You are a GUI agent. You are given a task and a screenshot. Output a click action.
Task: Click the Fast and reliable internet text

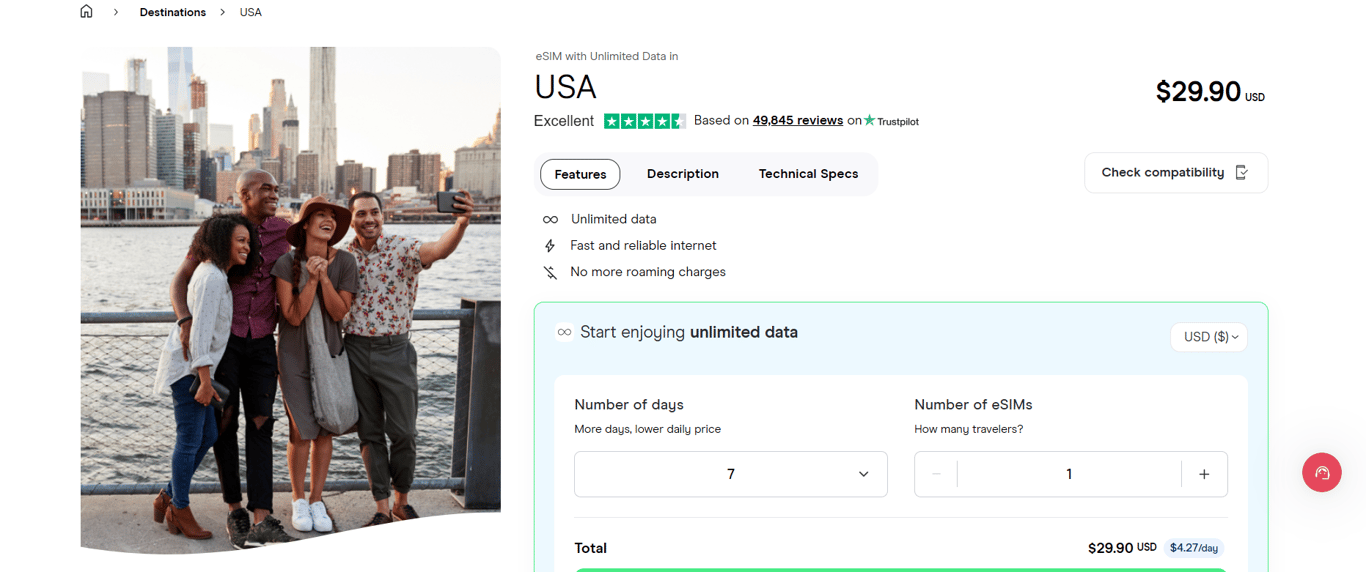click(643, 245)
